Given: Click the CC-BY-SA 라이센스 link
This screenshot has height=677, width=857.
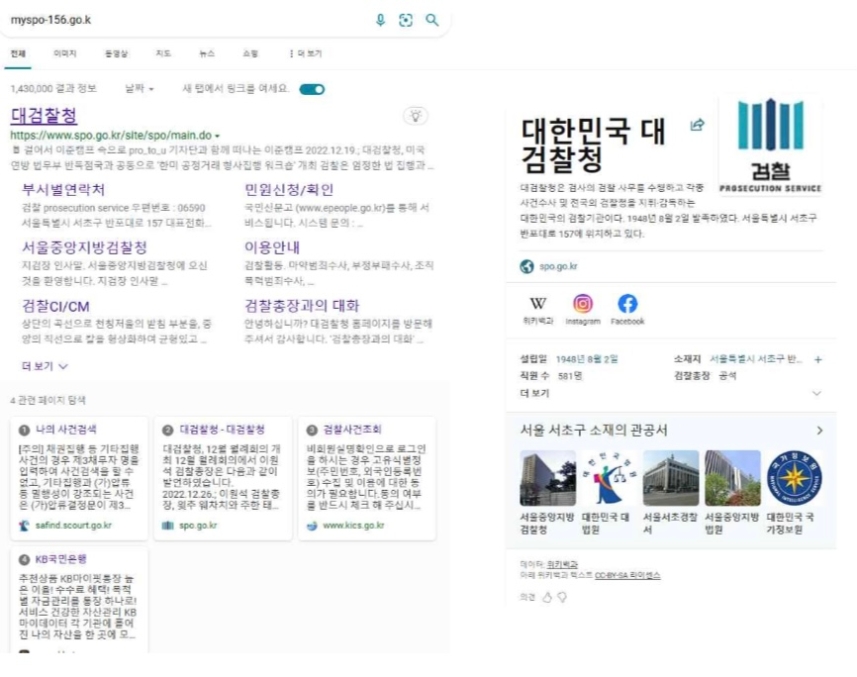Looking at the screenshot, I should click(627, 575).
